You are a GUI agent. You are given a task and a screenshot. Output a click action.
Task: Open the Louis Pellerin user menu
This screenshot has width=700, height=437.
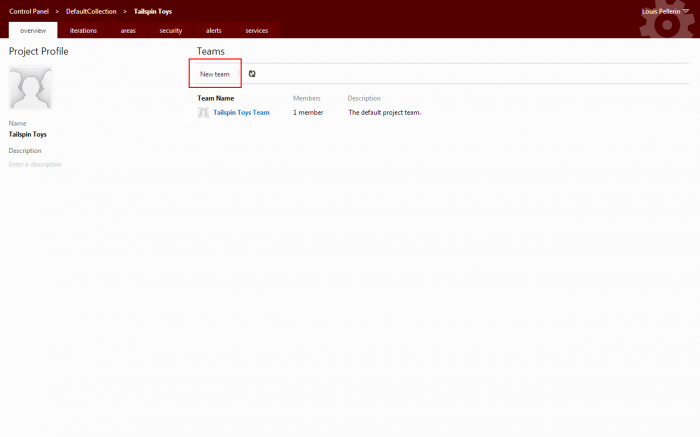click(665, 11)
